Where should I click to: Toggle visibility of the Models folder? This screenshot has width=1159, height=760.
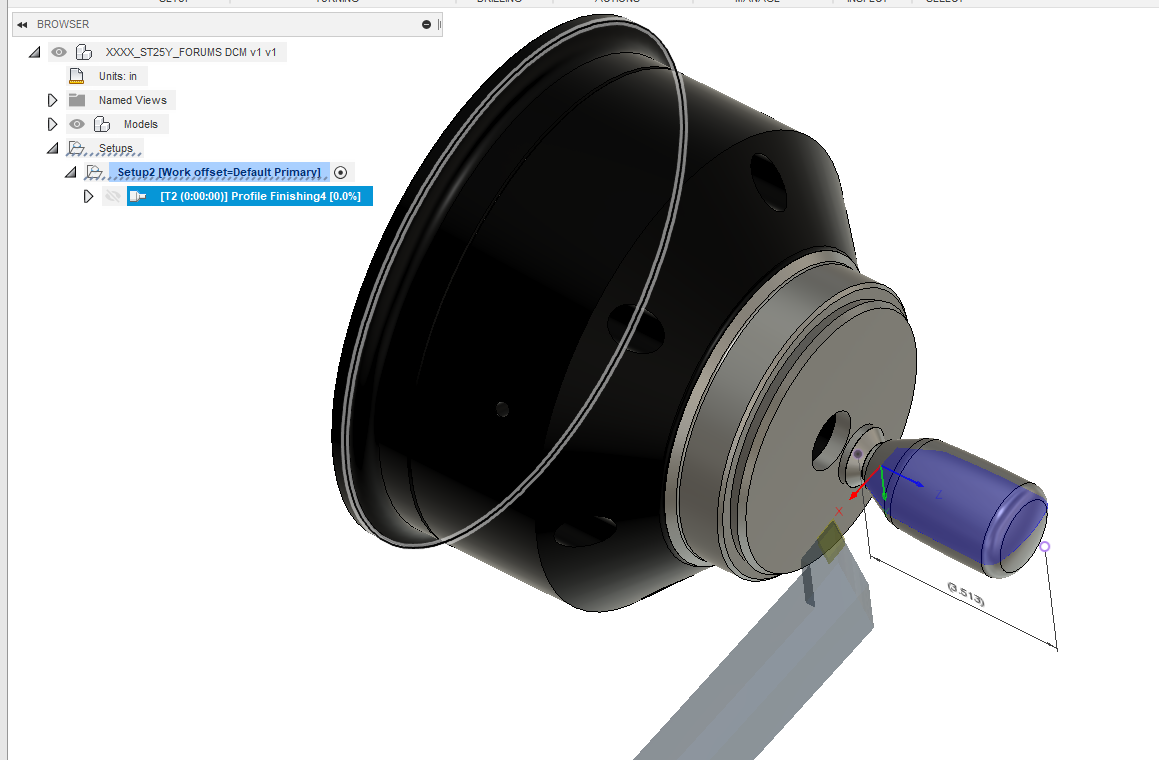pyautogui.click(x=76, y=123)
